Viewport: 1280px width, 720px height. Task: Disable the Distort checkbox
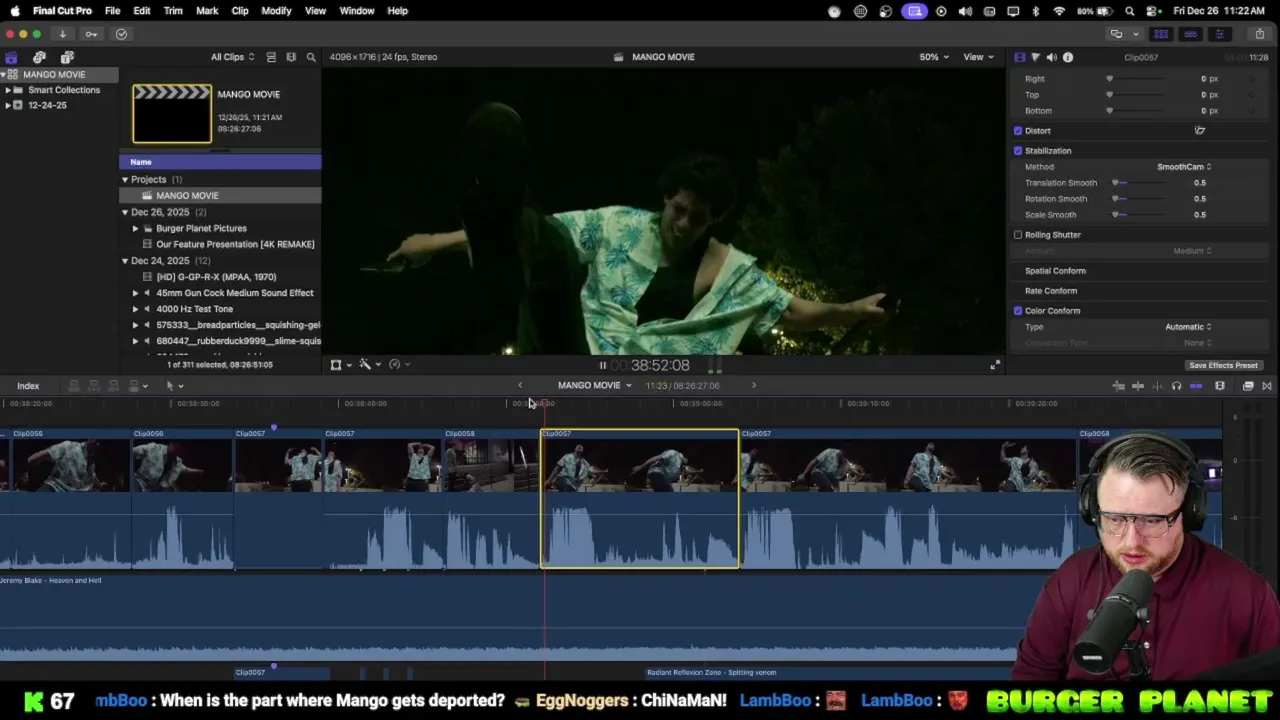coord(1018,131)
